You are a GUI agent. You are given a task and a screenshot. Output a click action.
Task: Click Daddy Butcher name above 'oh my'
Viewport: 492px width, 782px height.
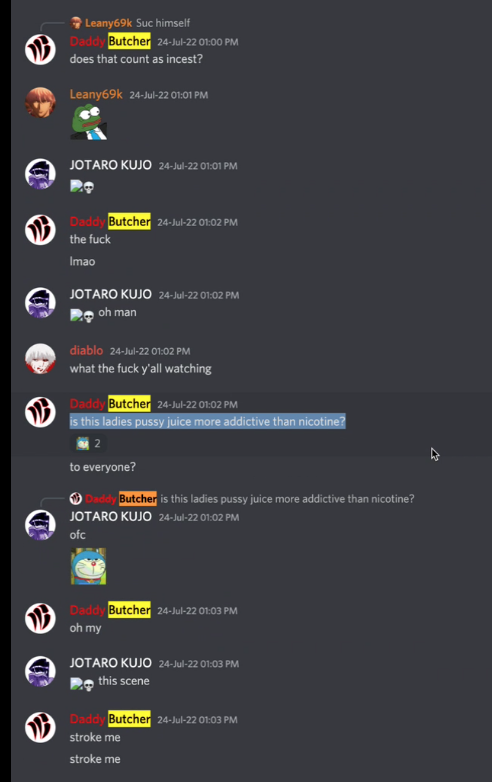pyautogui.click(x=110, y=610)
